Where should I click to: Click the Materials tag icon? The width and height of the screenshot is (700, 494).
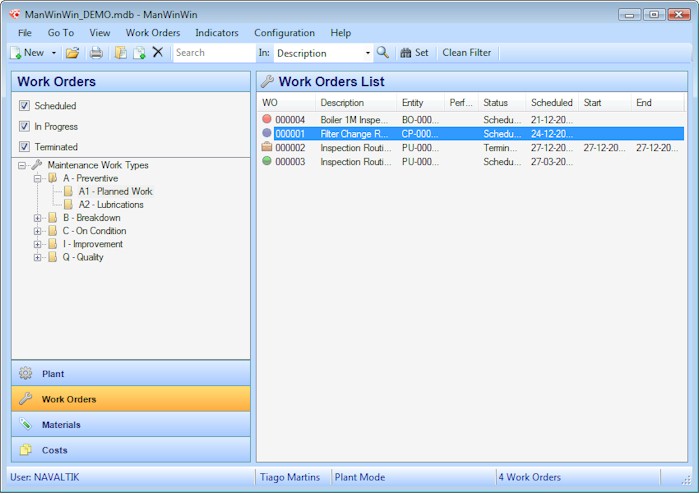pyautogui.click(x=25, y=424)
